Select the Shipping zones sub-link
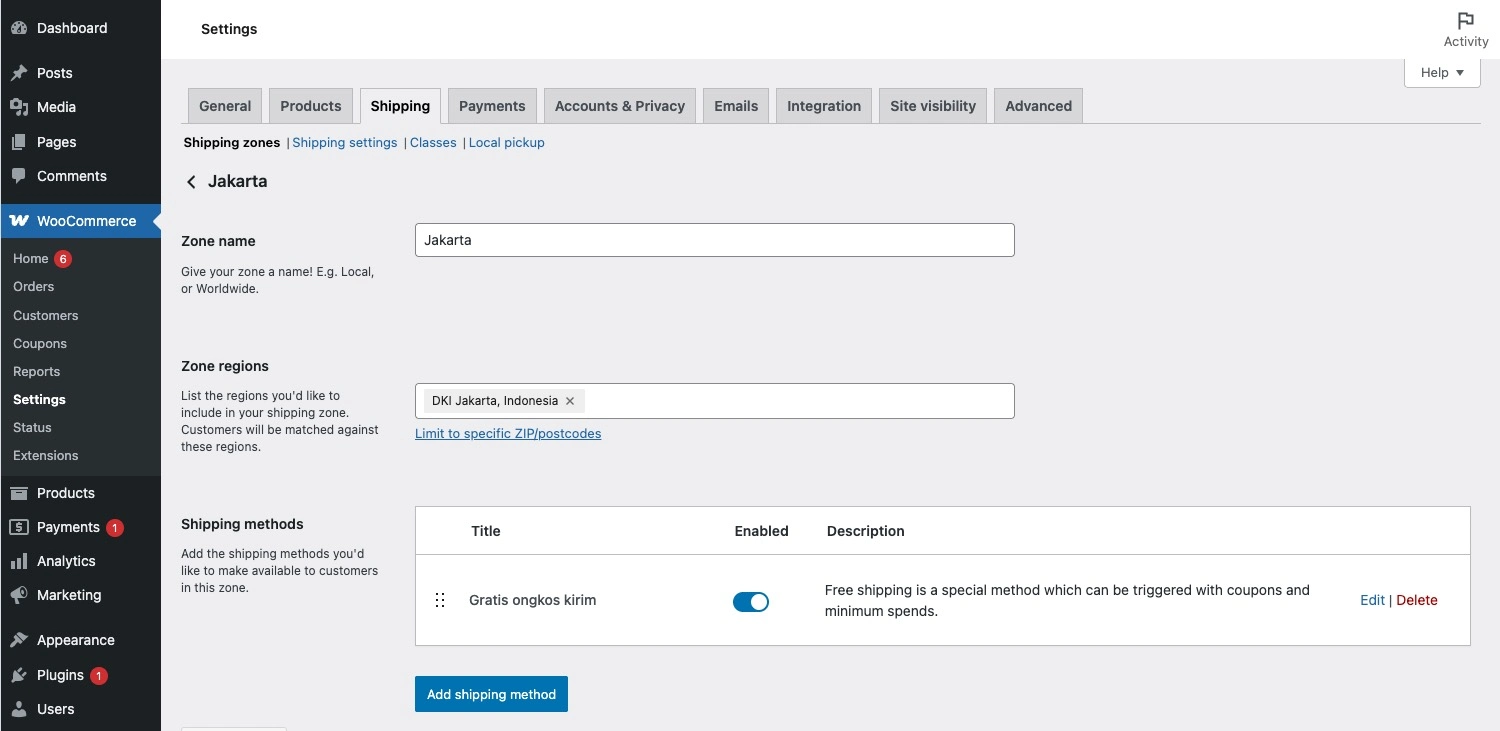The image size is (1500, 731). [x=232, y=143]
